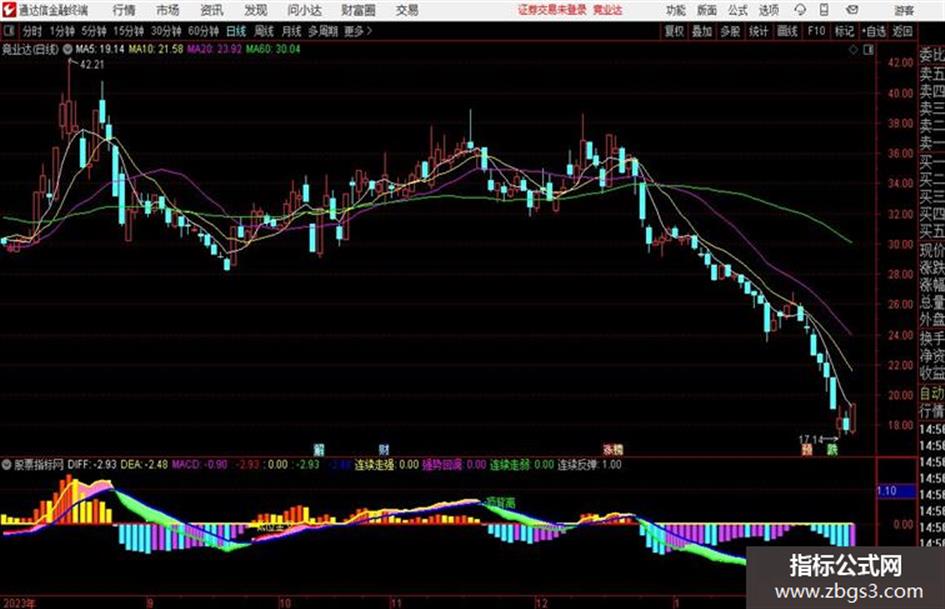Screen dimensions: 945x609
Task: Open the 公式 menu
Action: (738, 10)
